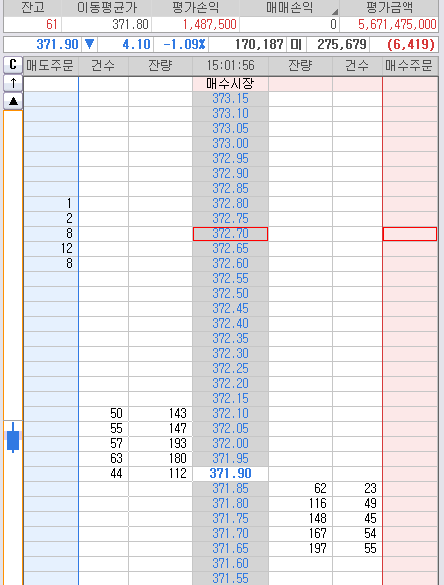
Task: Select price row 371.70
Action: point(230,534)
